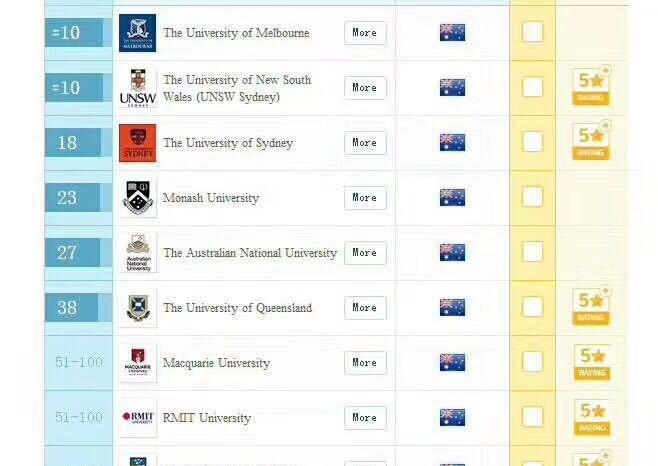
Task: Select the compare checkbox for RMIT University
Action: tap(532, 417)
